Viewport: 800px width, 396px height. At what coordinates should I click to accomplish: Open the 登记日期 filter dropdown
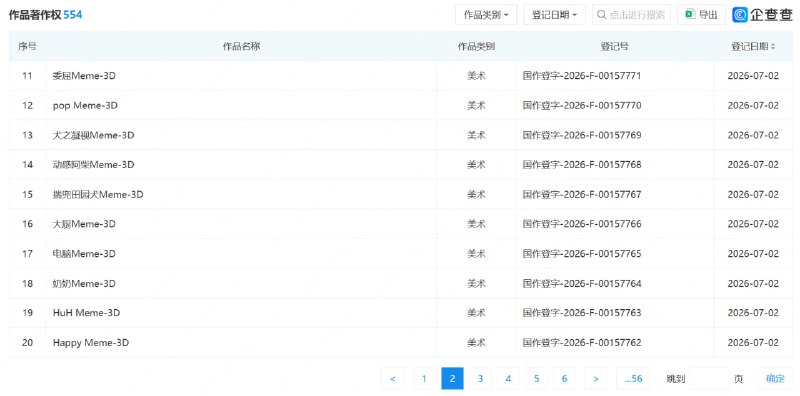pos(555,15)
